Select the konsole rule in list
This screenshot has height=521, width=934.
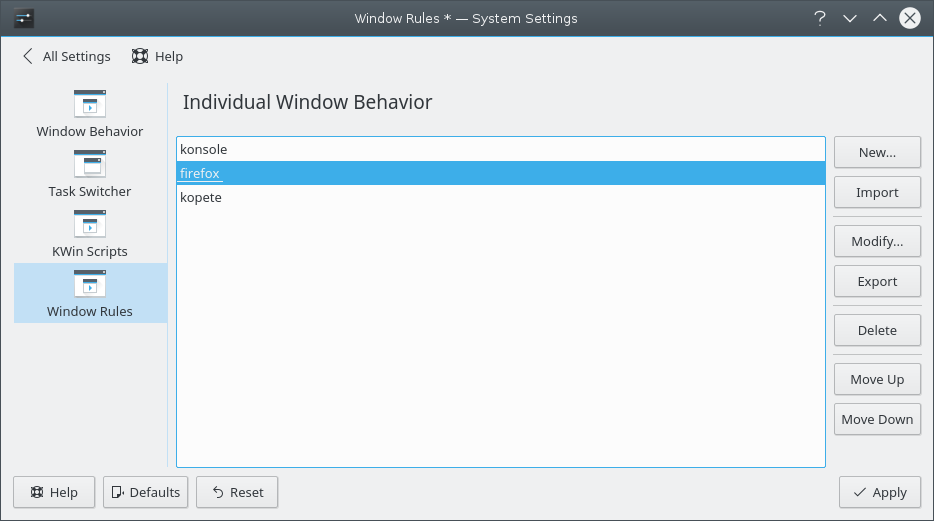204,149
